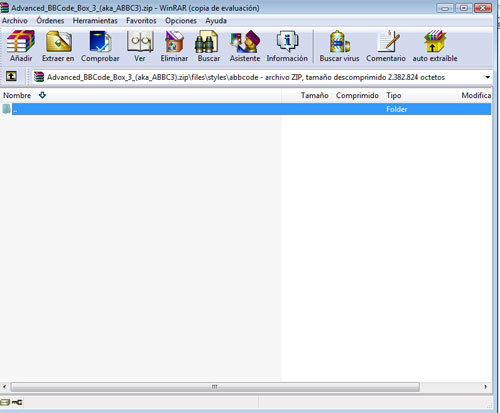Open the Herramientas menu
Image resolution: width=500 pixels, height=413 pixels.
(x=95, y=21)
